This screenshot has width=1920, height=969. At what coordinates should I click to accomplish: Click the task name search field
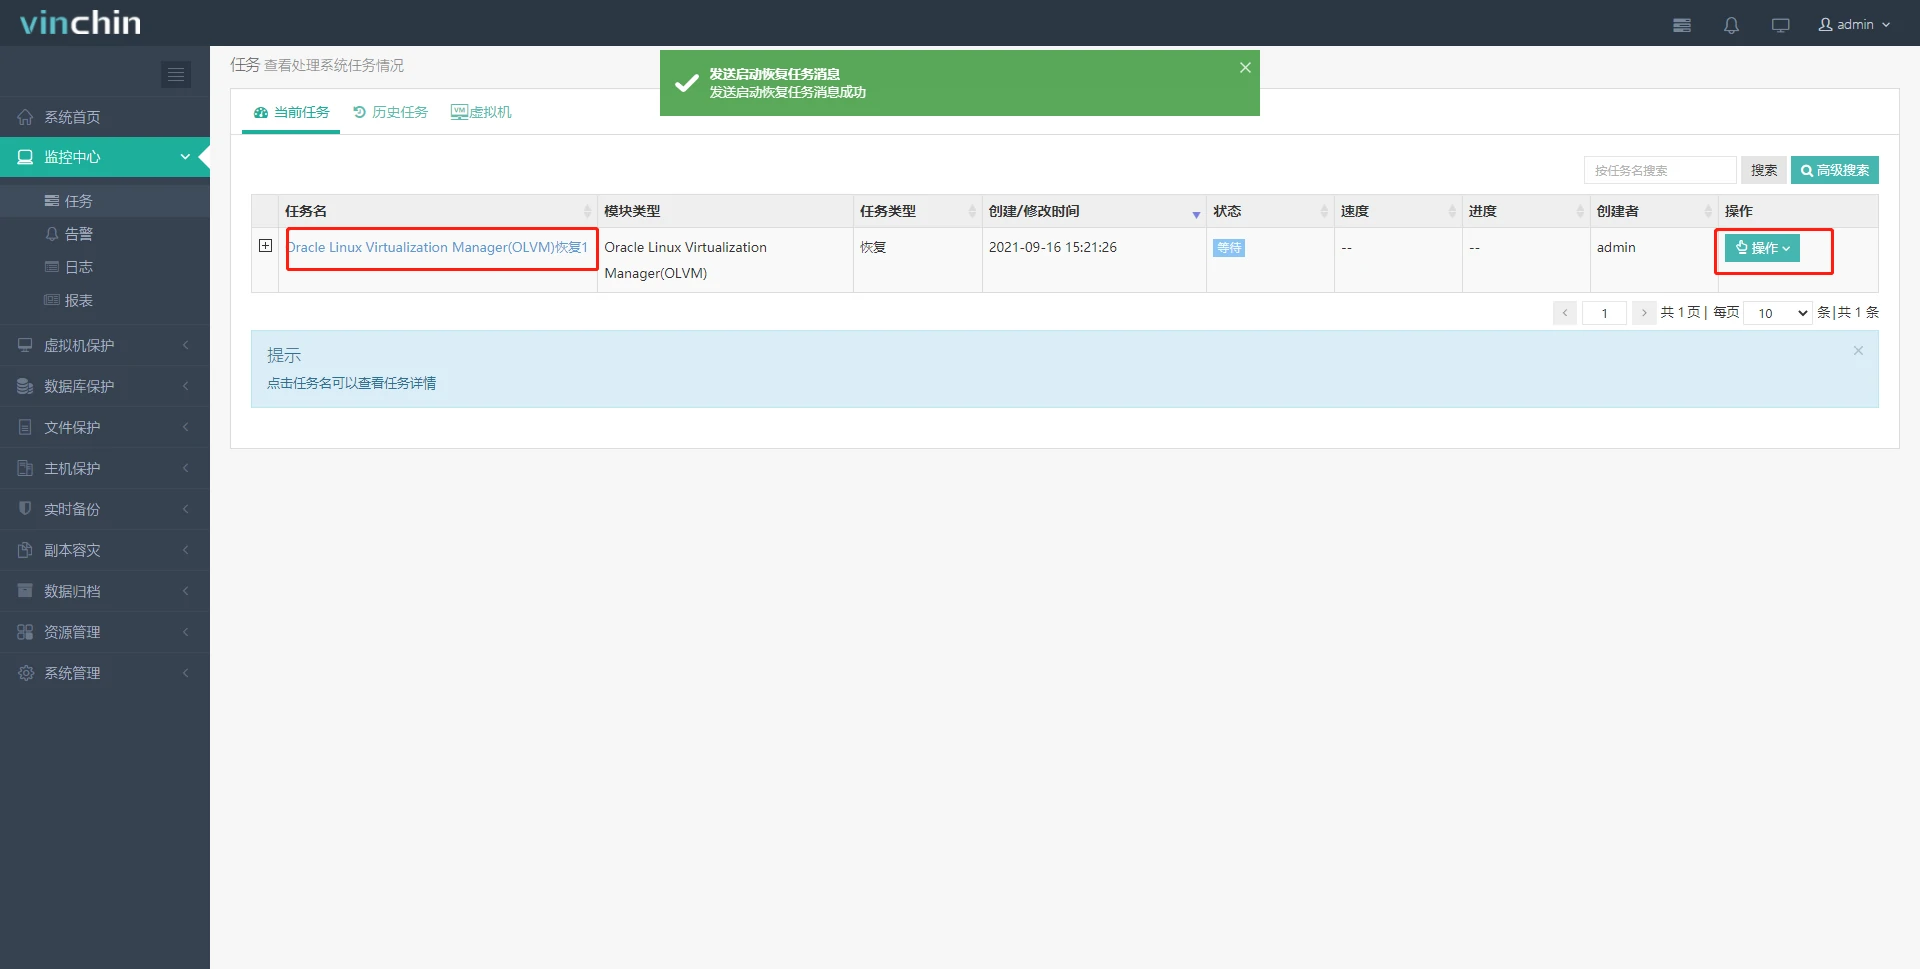tap(1659, 170)
